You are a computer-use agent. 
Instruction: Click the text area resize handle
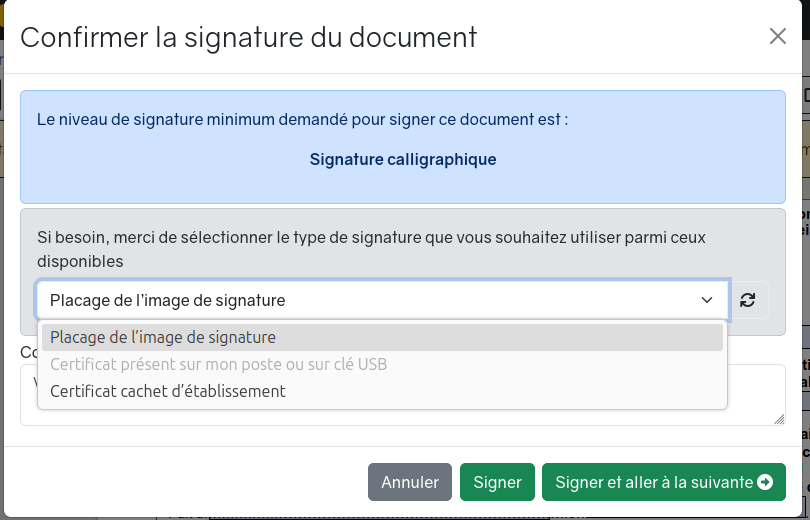pos(779,419)
